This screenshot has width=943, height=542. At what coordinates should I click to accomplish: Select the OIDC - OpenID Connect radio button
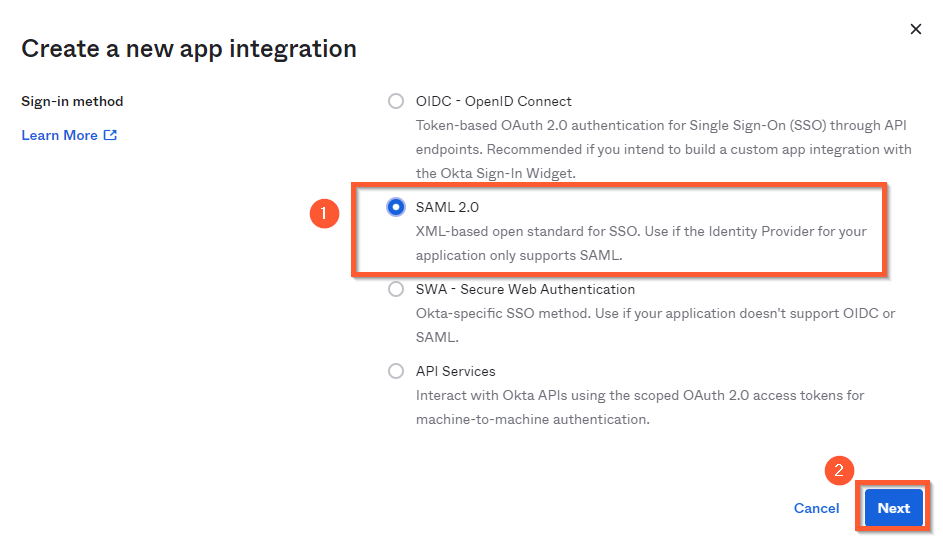396,101
